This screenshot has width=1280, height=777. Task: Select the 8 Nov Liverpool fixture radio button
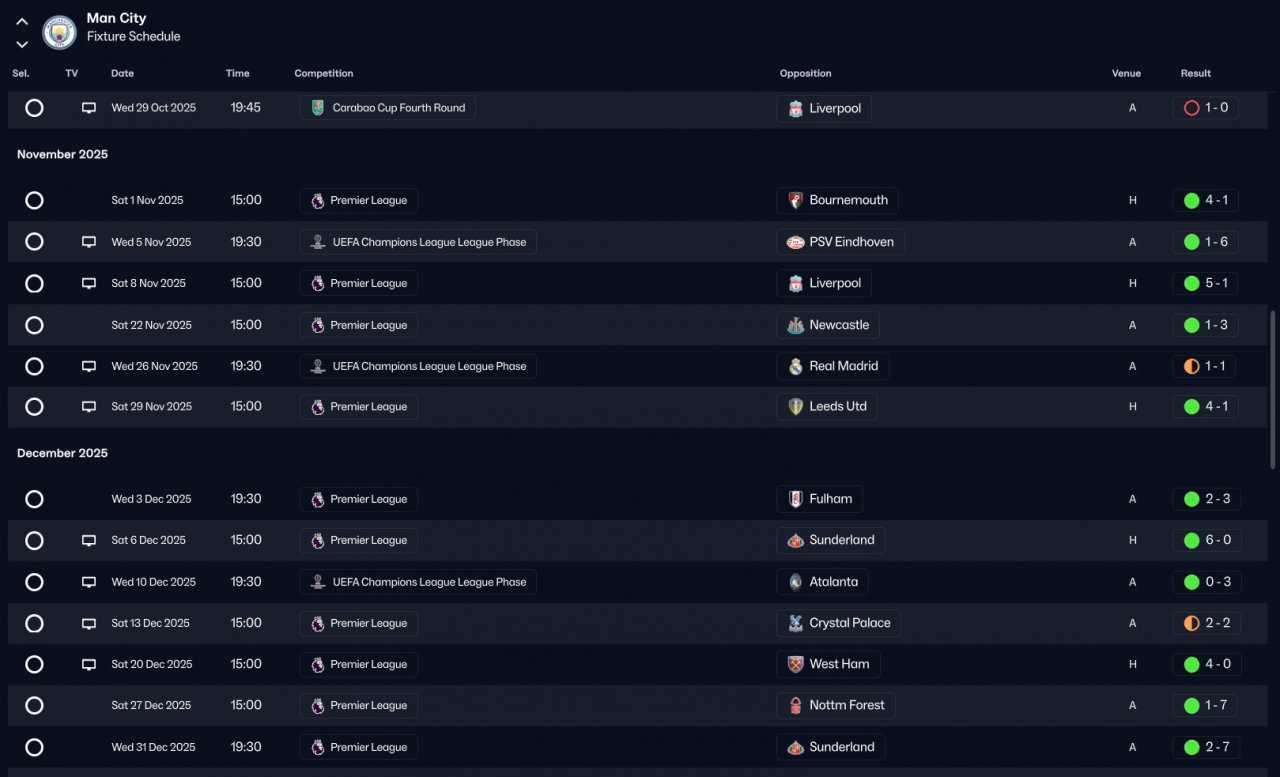(34, 283)
